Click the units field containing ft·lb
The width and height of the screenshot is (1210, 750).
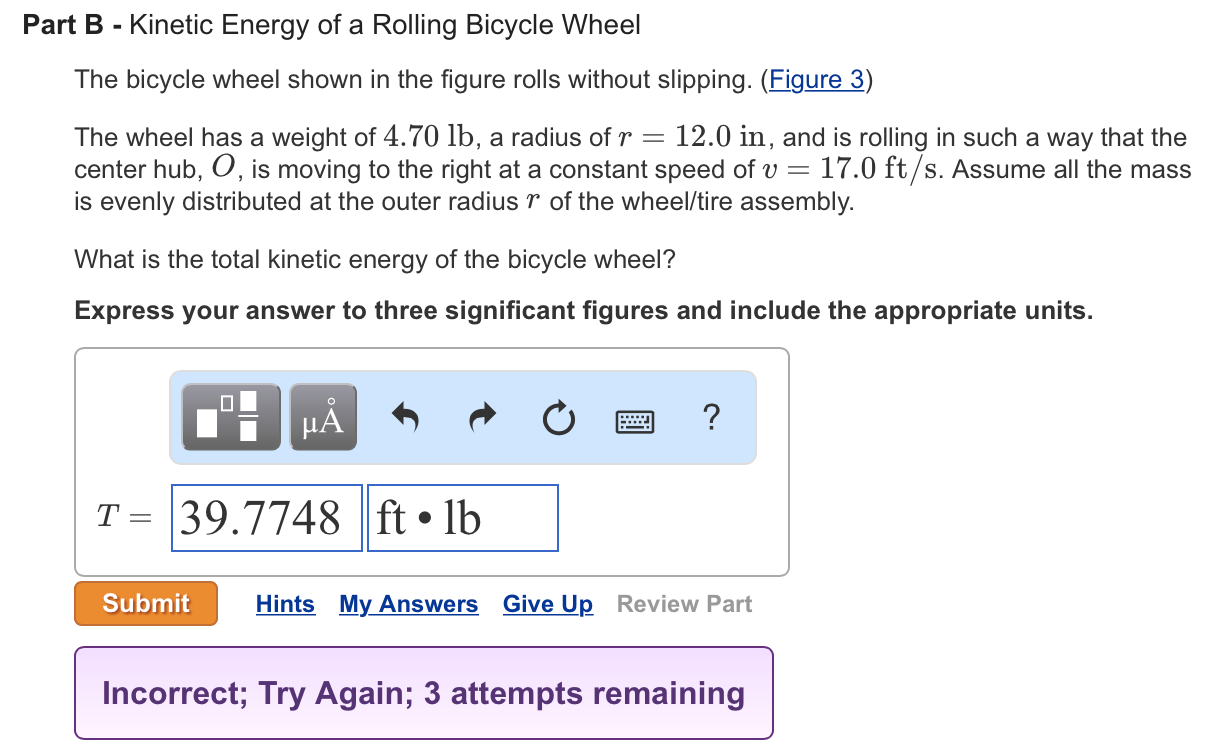tap(462, 517)
